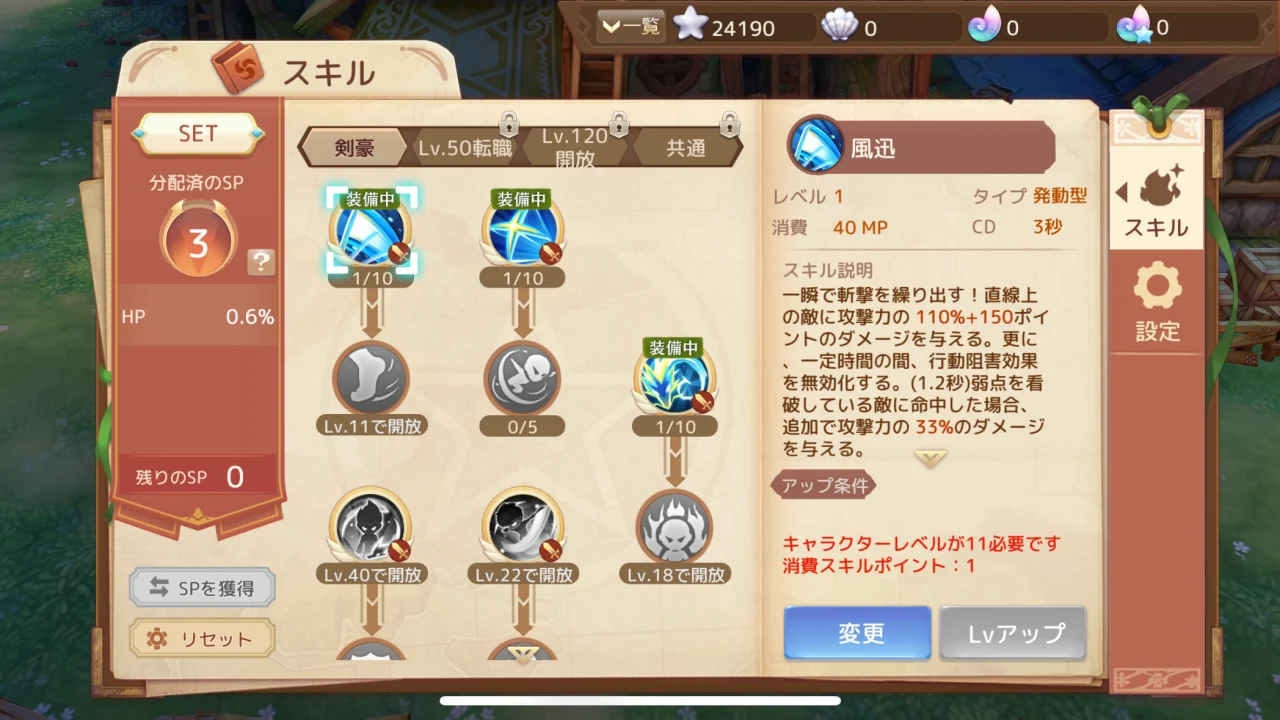This screenshot has height=720, width=1280.
Task: Select the skull skill icon showing 0/5
Action: (x=522, y=378)
